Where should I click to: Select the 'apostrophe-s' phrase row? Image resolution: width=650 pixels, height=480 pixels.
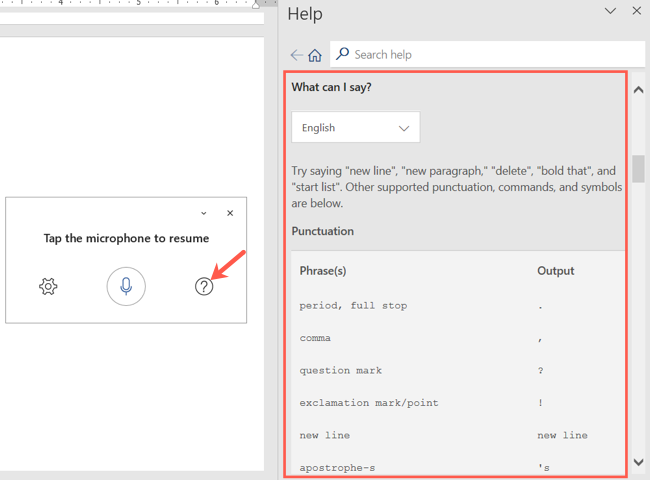458,468
